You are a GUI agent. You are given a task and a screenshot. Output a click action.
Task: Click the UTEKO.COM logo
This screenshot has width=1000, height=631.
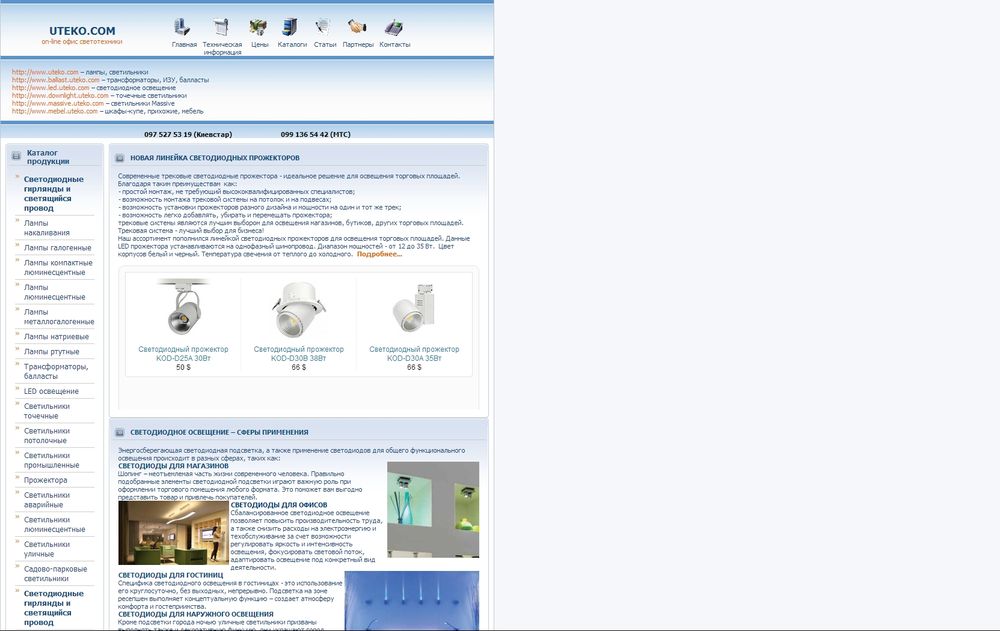click(x=82, y=31)
